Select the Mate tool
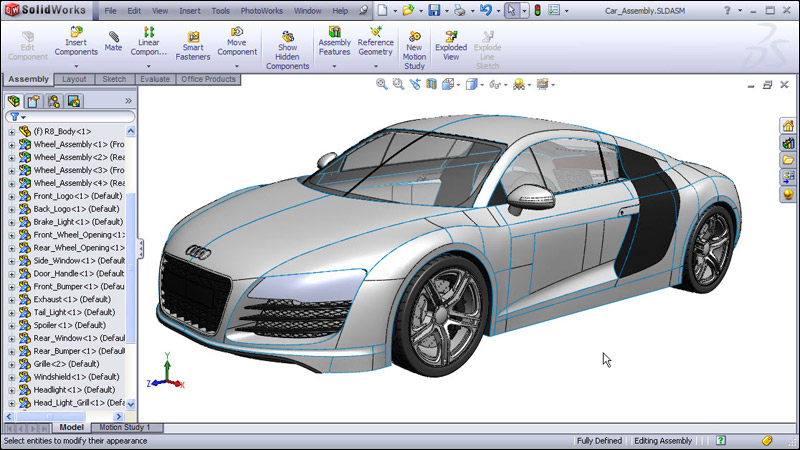This screenshot has width=800, height=450. [114, 41]
